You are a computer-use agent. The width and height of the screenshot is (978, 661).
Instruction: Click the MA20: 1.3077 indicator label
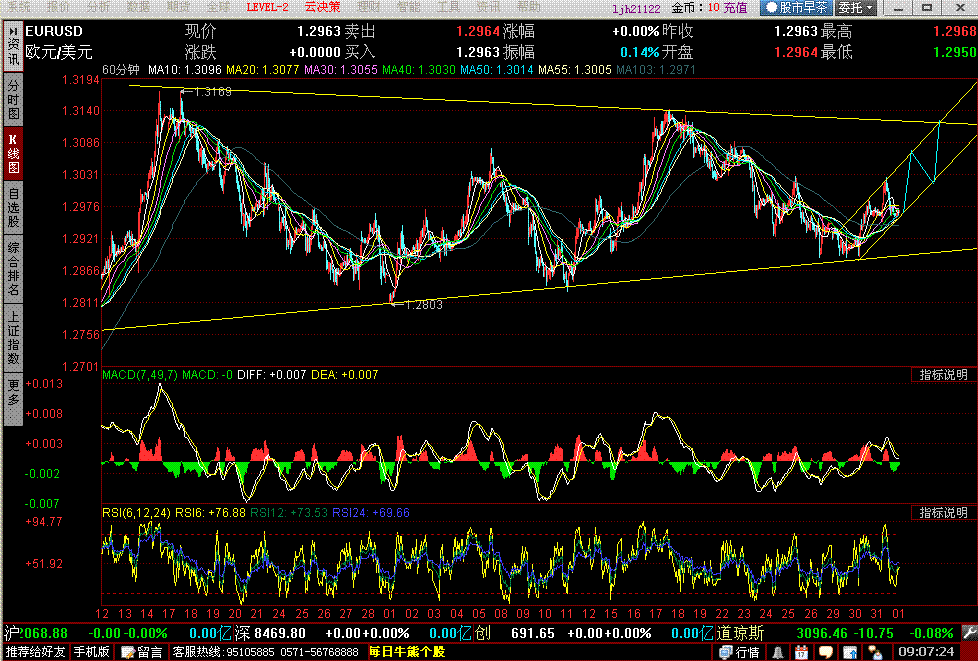tap(264, 70)
